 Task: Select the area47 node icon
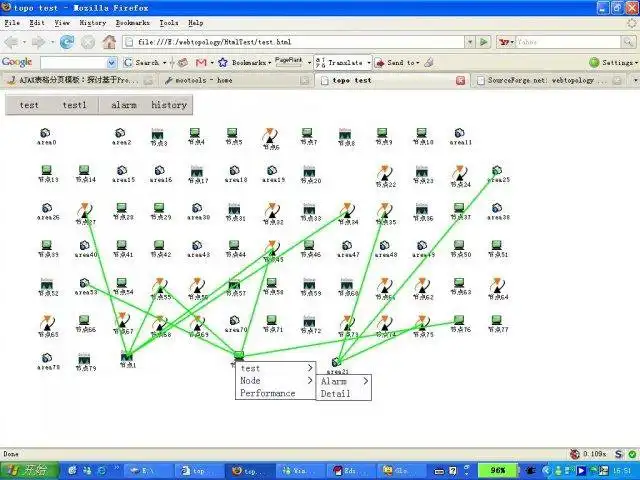click(347, 245)
